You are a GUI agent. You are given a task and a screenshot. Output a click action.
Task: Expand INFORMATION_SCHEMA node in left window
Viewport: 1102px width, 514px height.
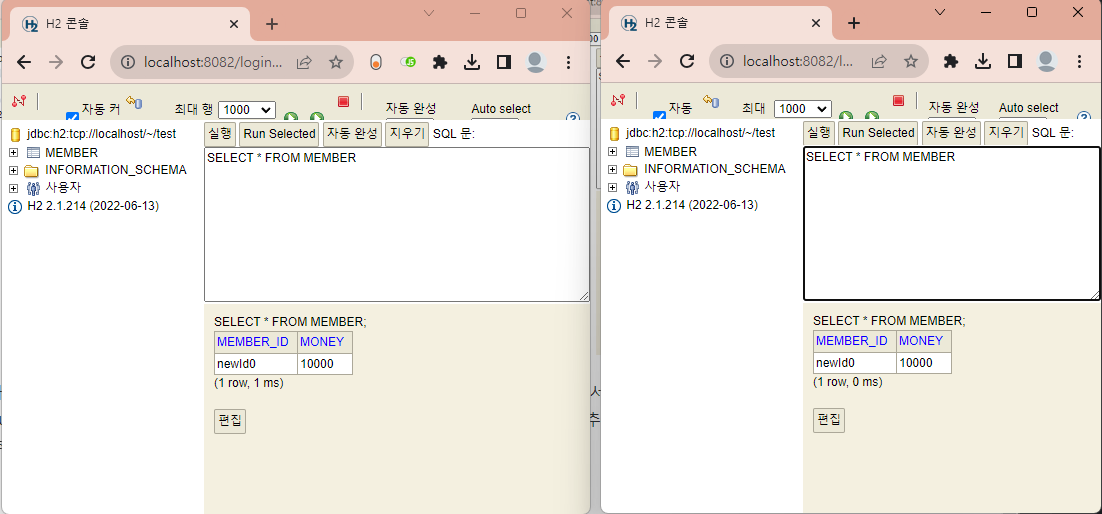(13, 170)
